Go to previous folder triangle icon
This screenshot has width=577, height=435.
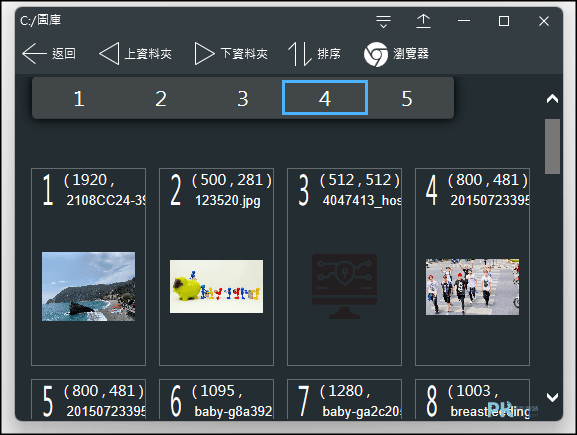109,54
